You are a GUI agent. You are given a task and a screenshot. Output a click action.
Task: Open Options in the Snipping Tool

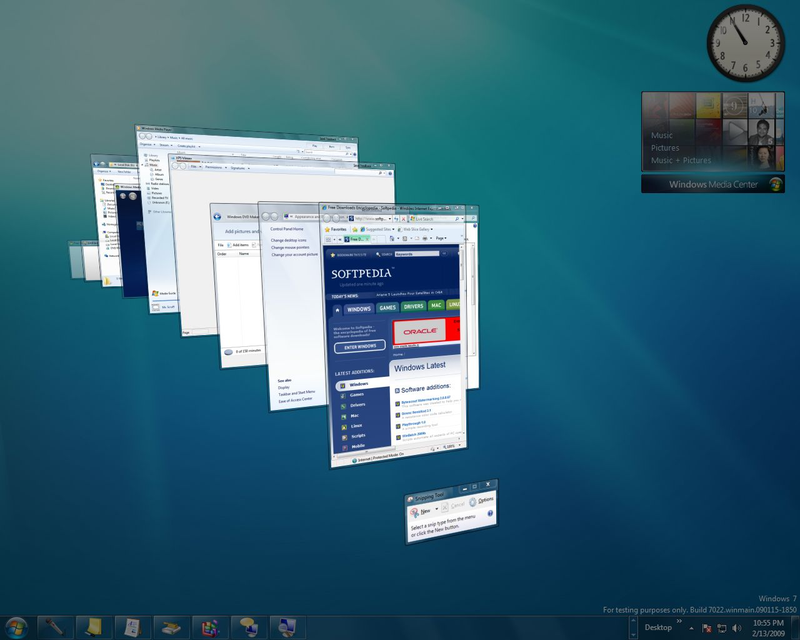click(482, 500)
